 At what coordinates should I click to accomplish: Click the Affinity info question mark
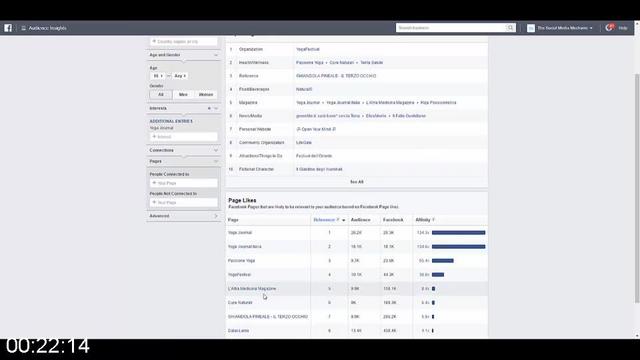click(x=433, y=220)
